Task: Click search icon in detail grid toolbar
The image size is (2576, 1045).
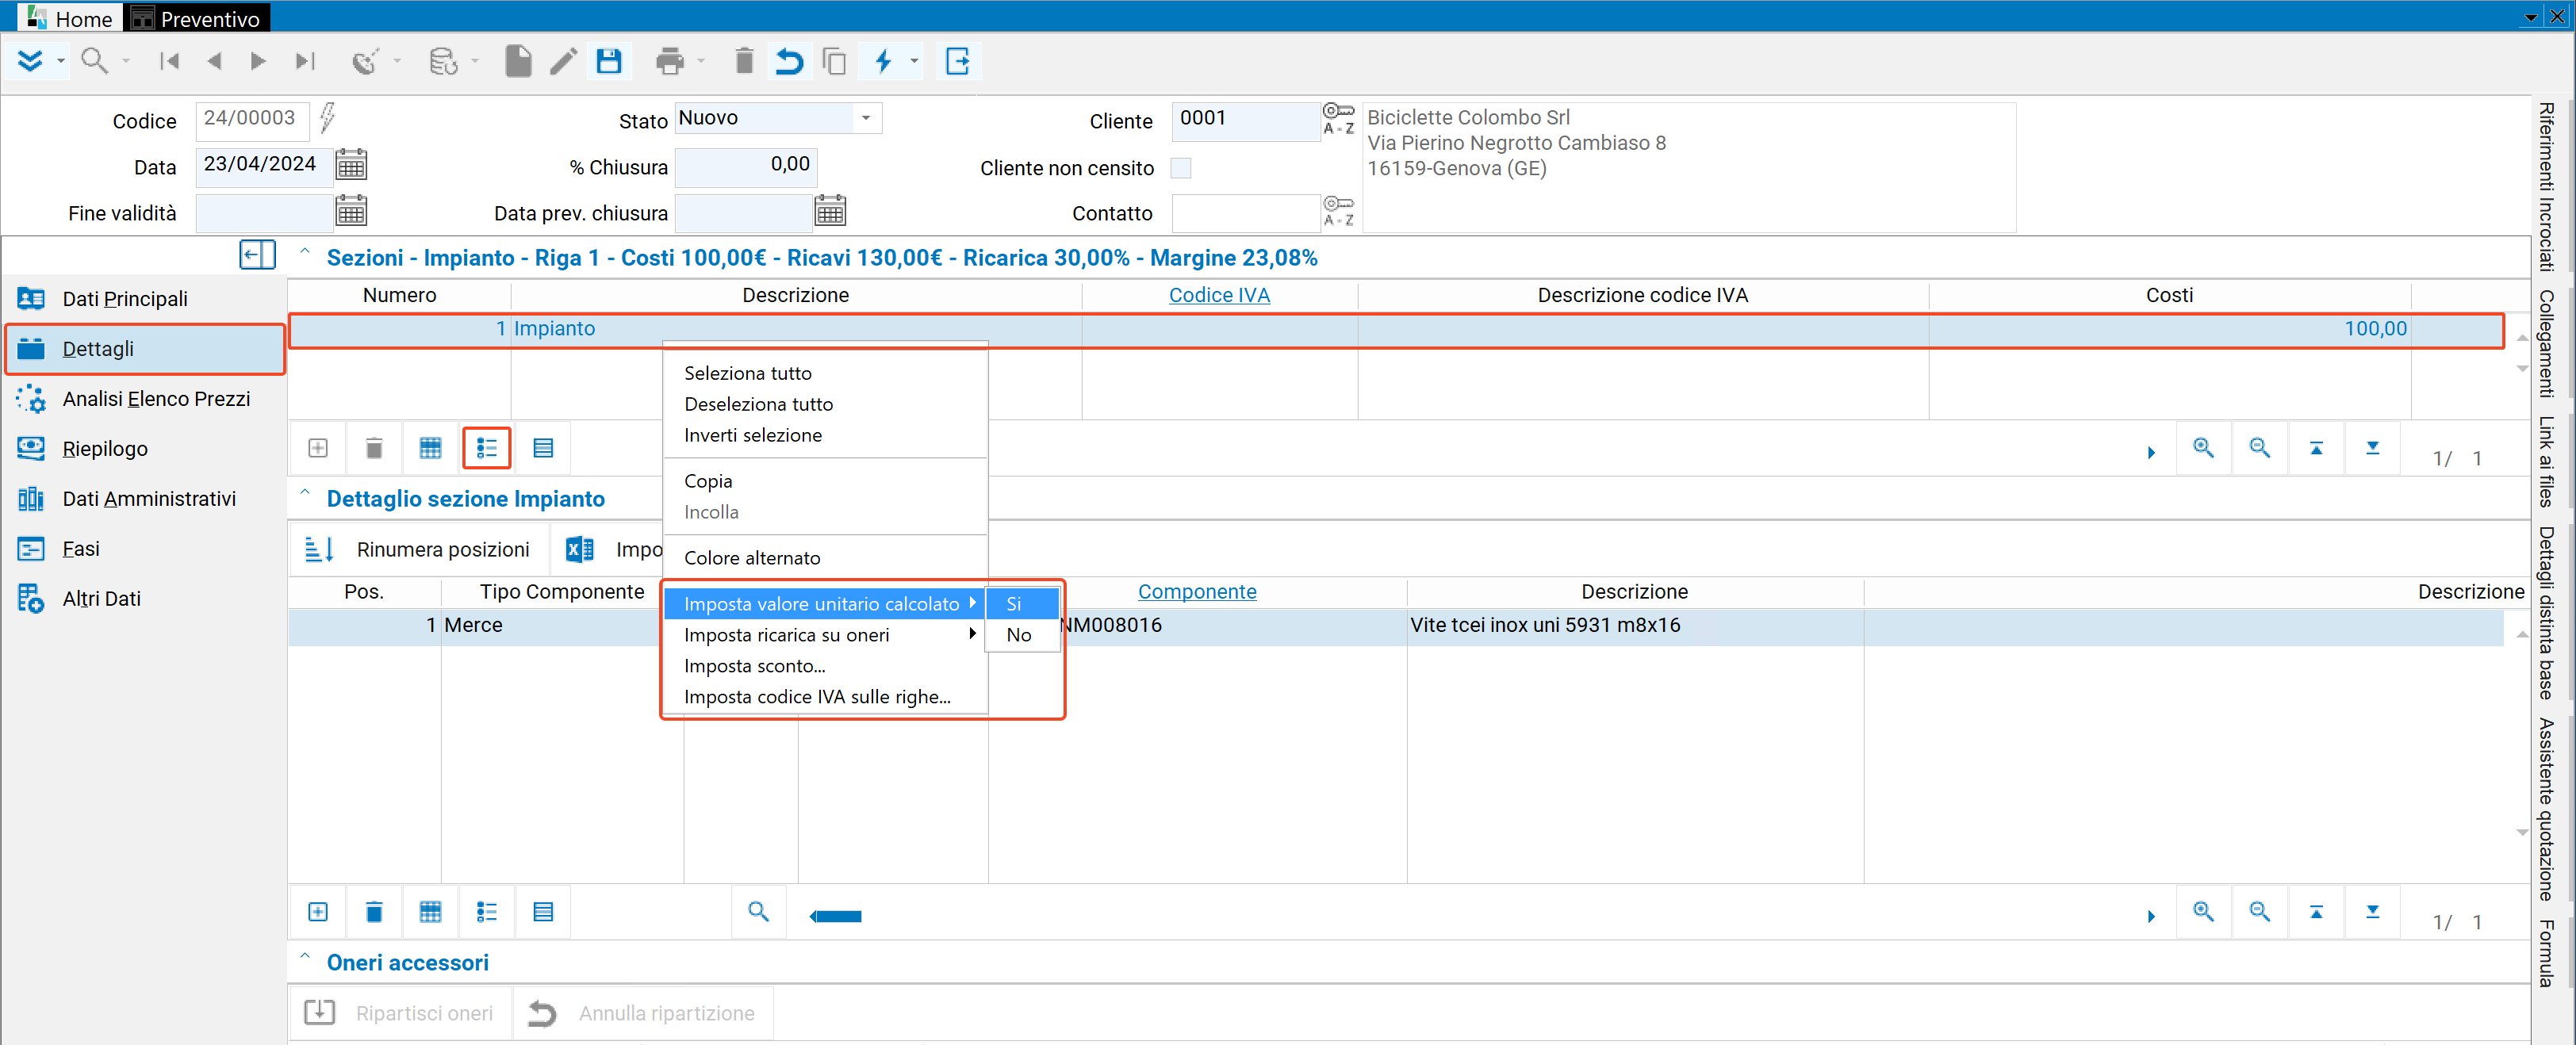Action: point(758,911)
